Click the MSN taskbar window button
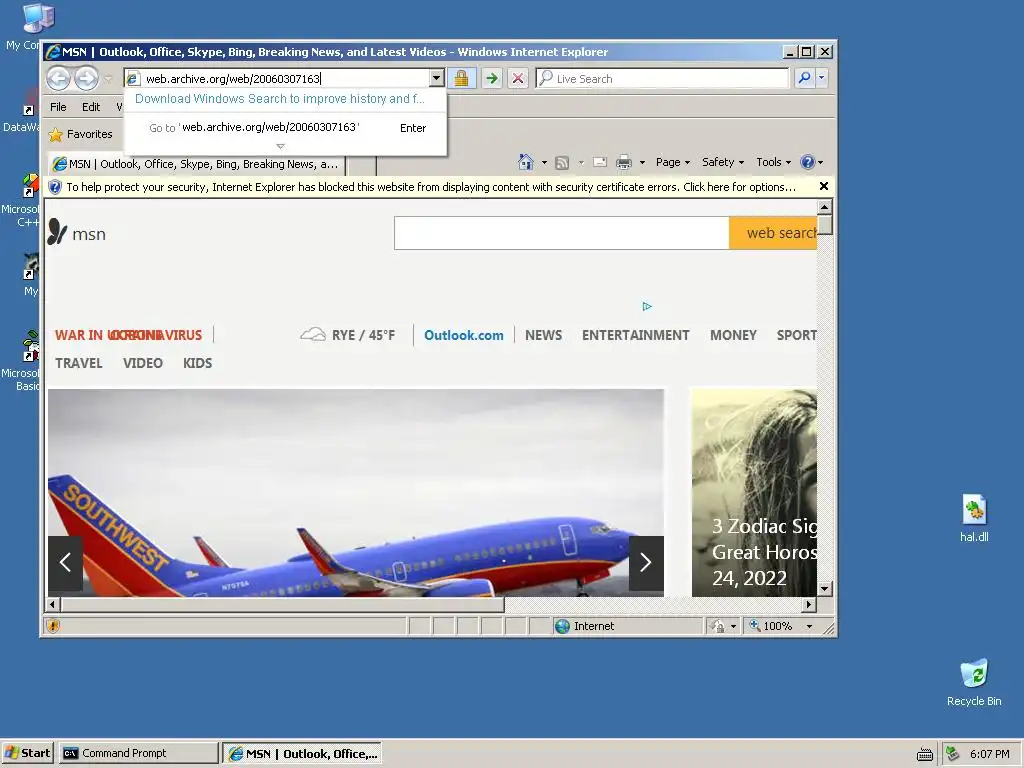The image size is (1024, 768). (x=302, y=754)
